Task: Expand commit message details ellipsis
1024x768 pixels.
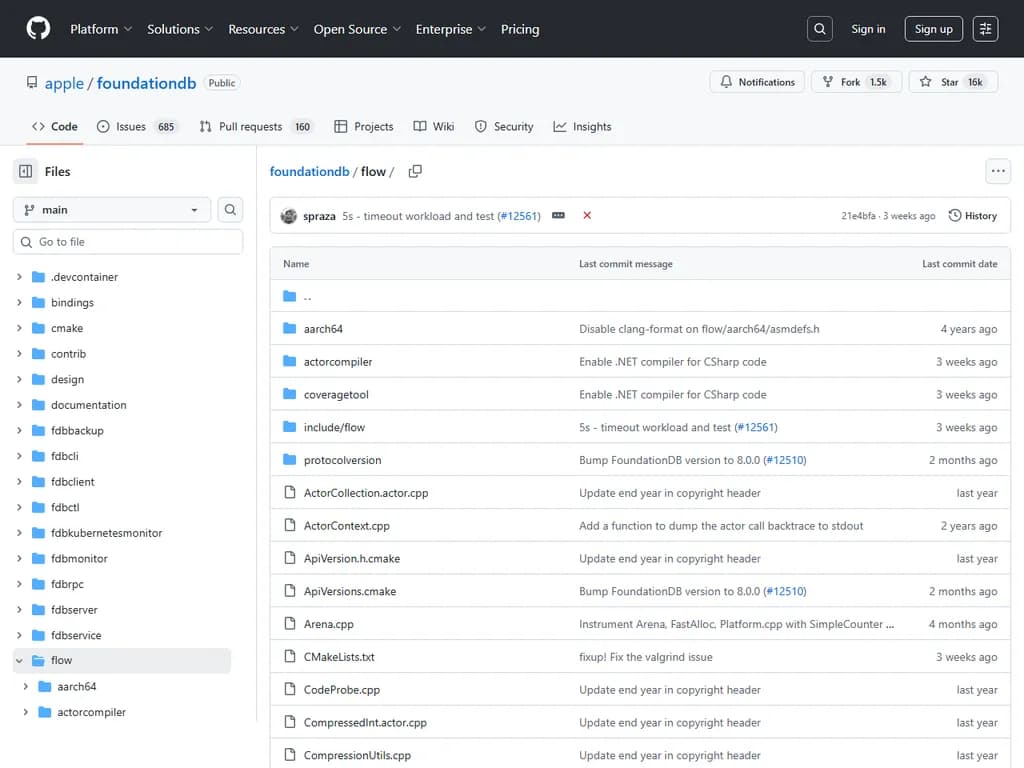Action: tap(558, 216)
